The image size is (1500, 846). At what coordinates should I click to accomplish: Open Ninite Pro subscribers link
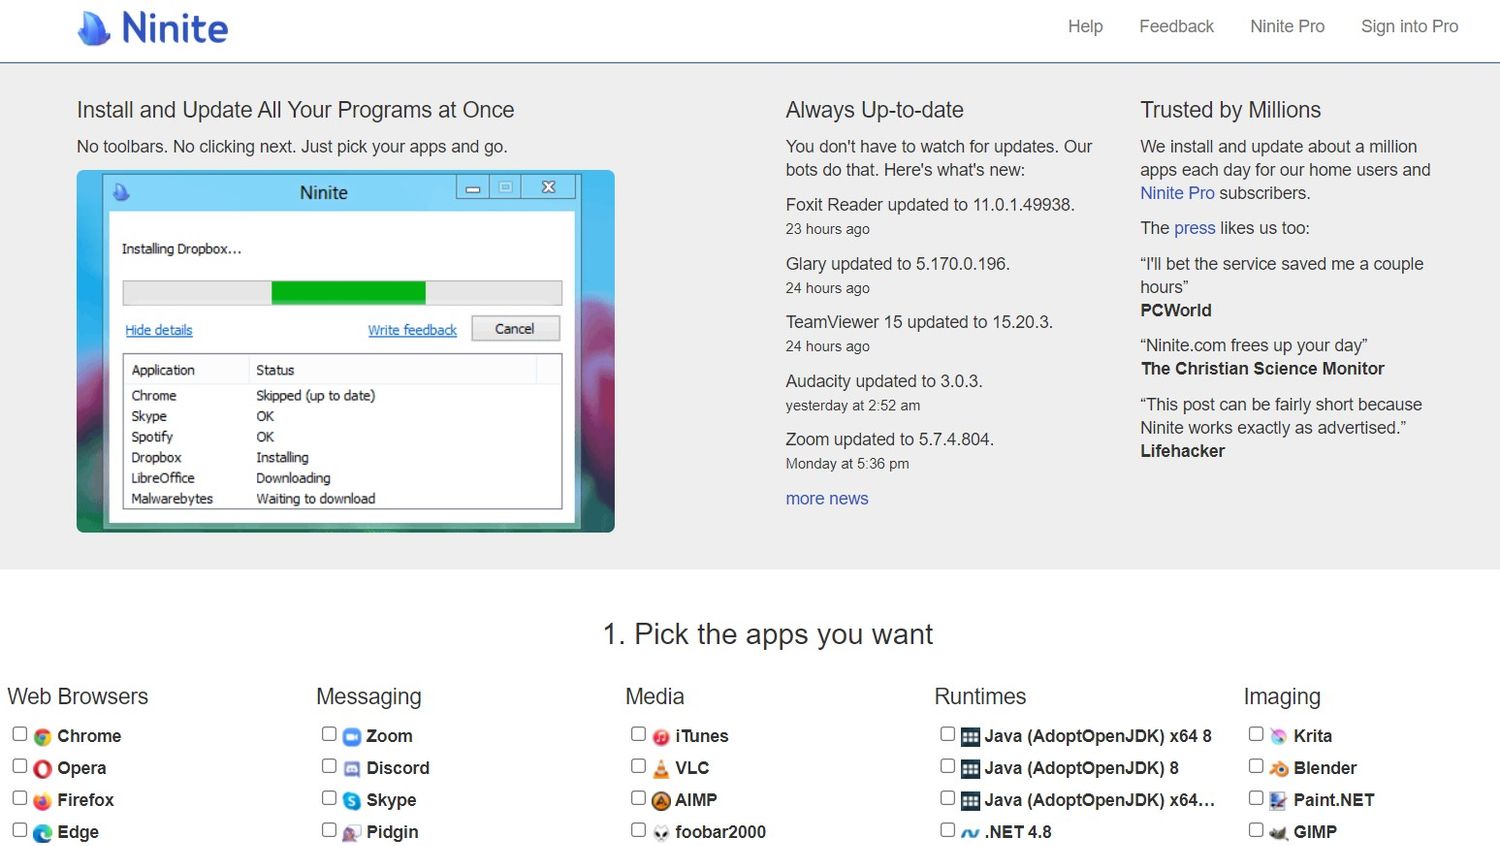point(1177,193)
